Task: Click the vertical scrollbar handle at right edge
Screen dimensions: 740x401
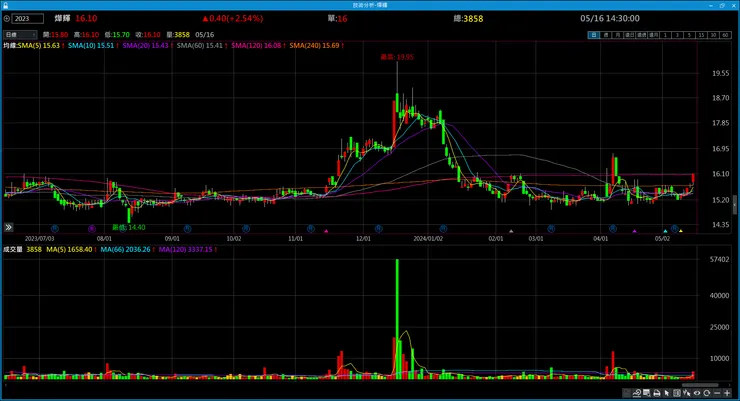Action: (734, 206)
